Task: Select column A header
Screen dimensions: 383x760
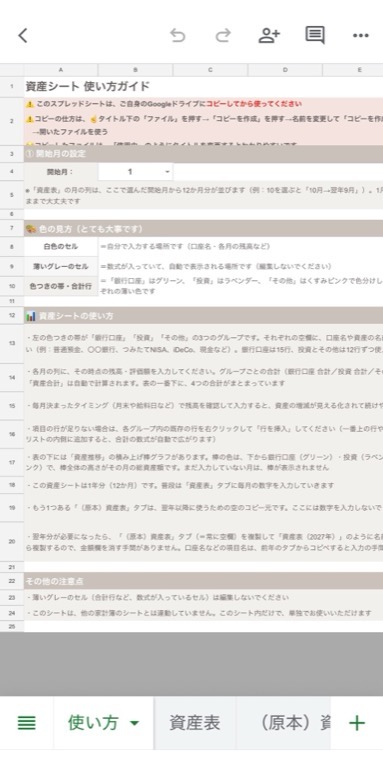Action: (x=61, y=70)
